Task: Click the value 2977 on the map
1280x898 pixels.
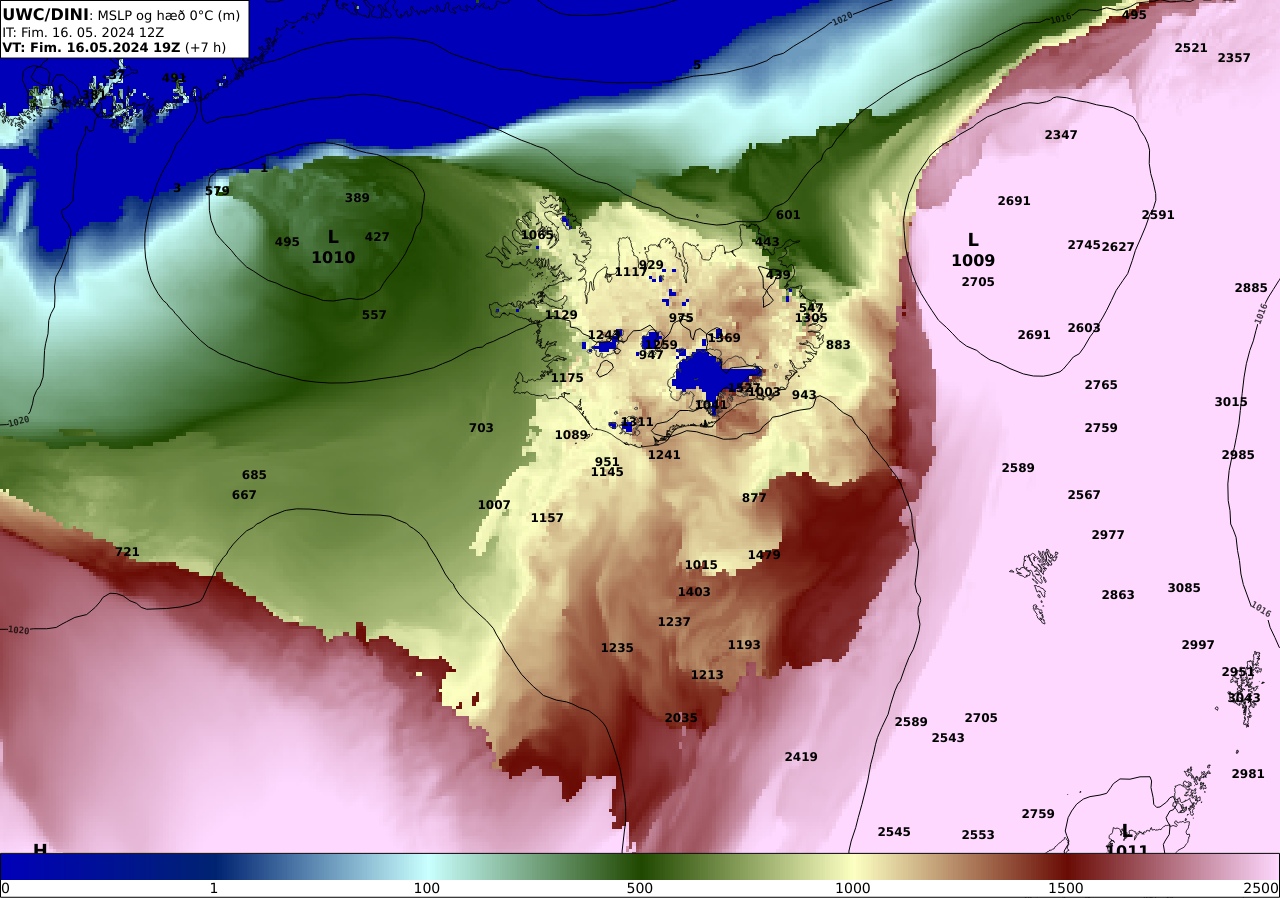Action: point(1108,535)
